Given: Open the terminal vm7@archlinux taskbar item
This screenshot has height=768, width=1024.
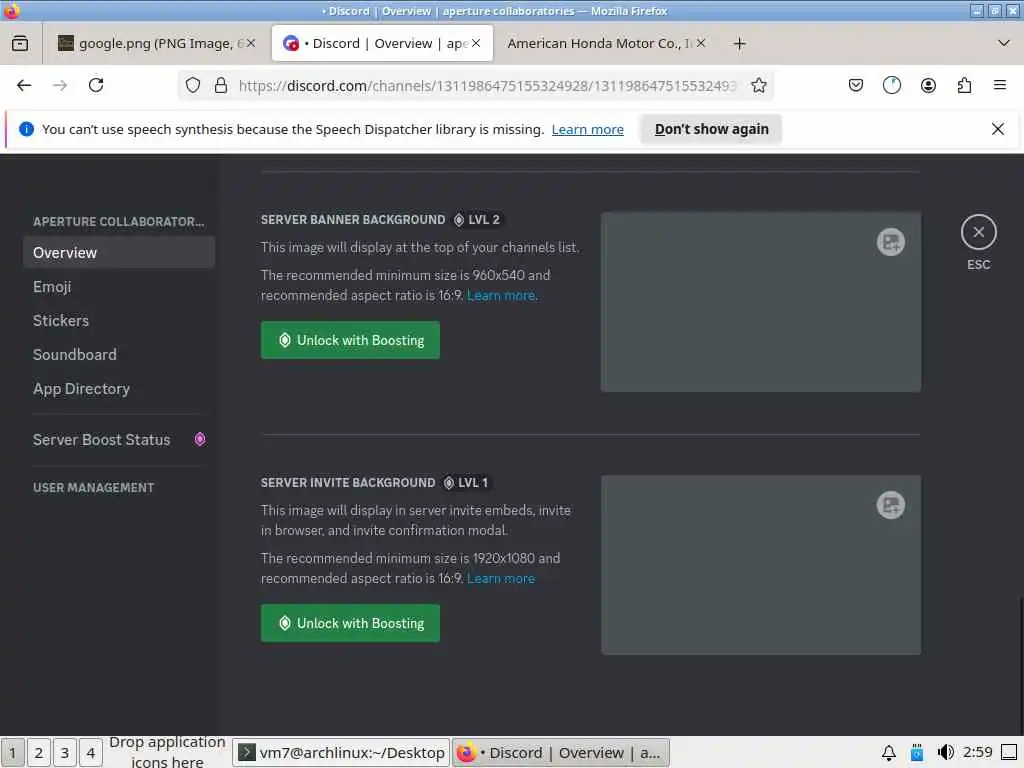Looking at the screenshot, I should pos(342,753).
